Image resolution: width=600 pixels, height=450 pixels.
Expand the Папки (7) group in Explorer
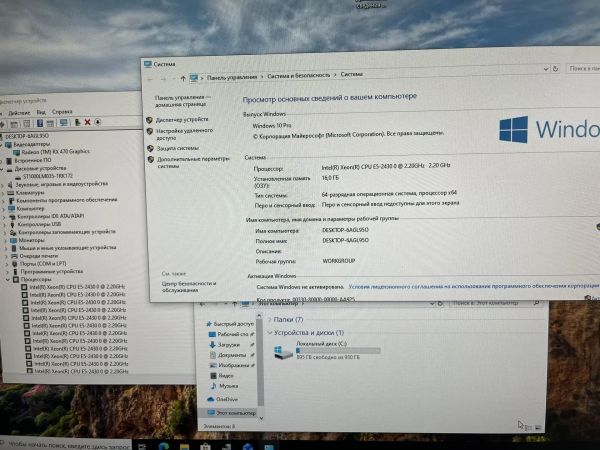click(270, 320)
